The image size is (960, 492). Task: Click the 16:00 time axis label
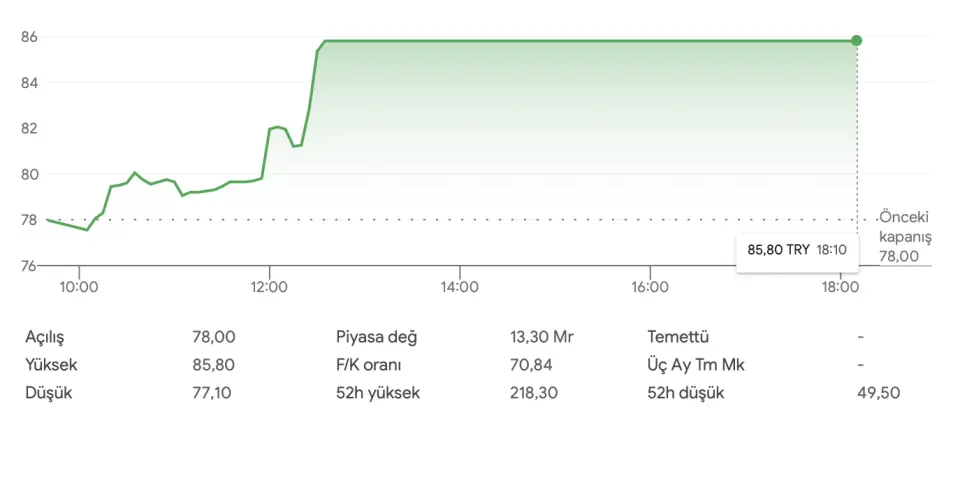[650, 288]
